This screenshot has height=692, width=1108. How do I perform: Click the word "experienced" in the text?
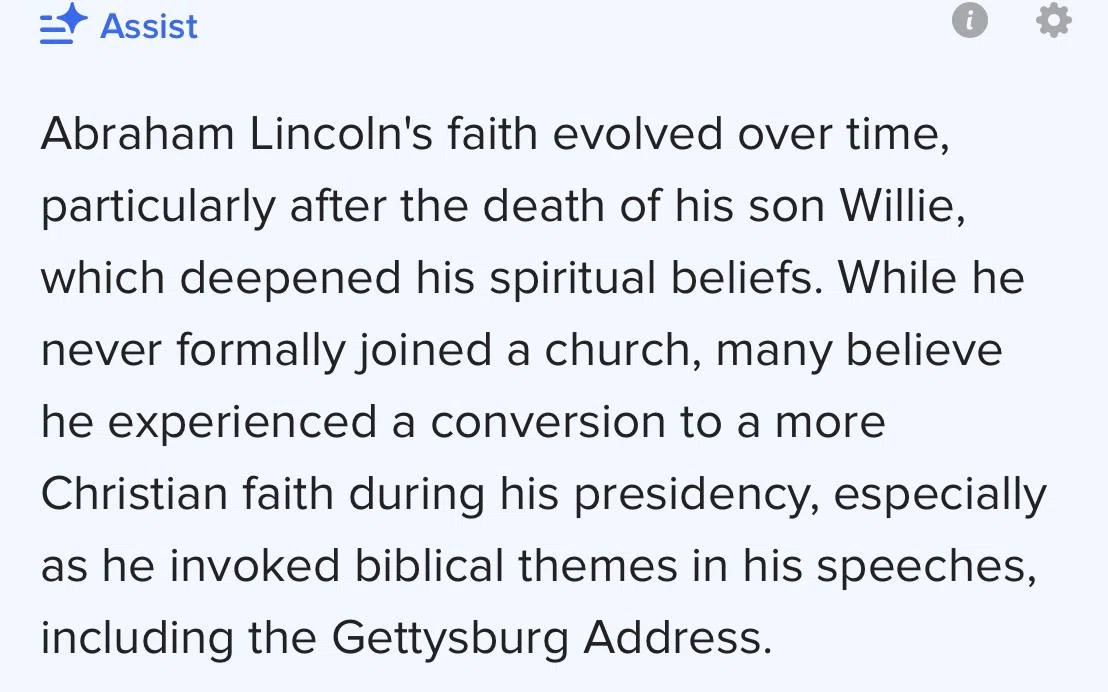(242, 424)
